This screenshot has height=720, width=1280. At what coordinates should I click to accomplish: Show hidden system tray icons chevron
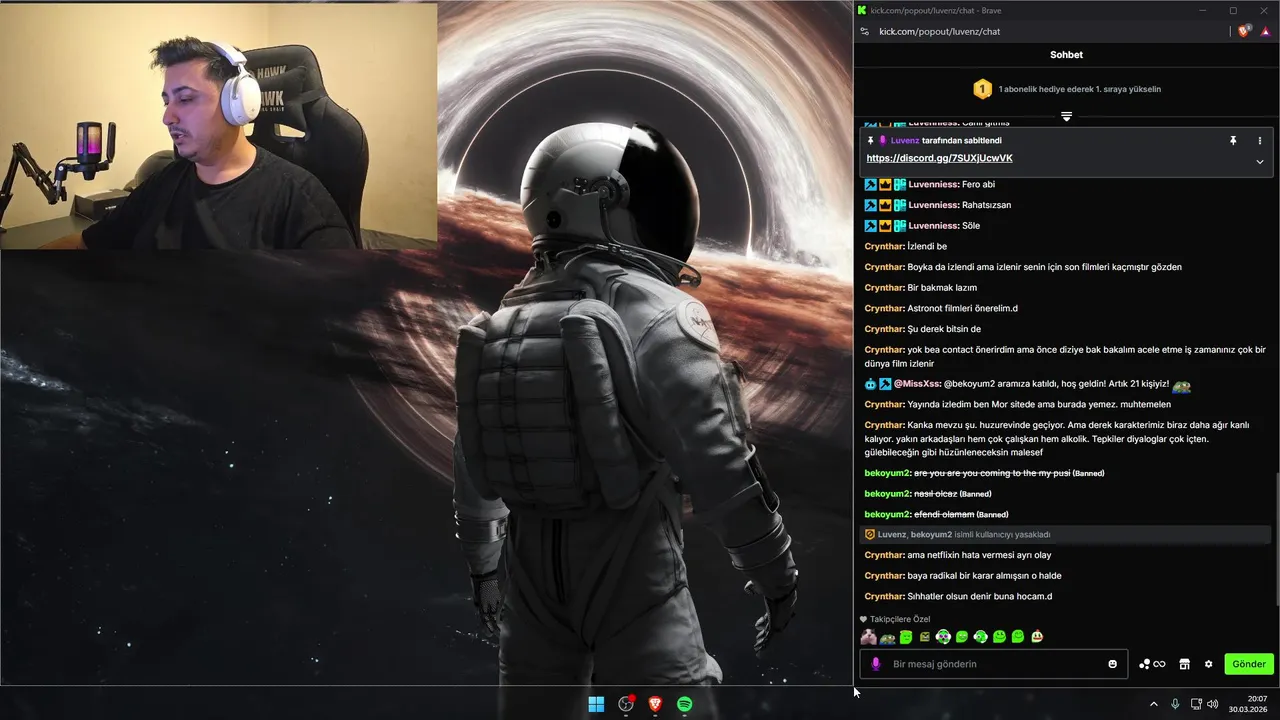(1153, 704)
